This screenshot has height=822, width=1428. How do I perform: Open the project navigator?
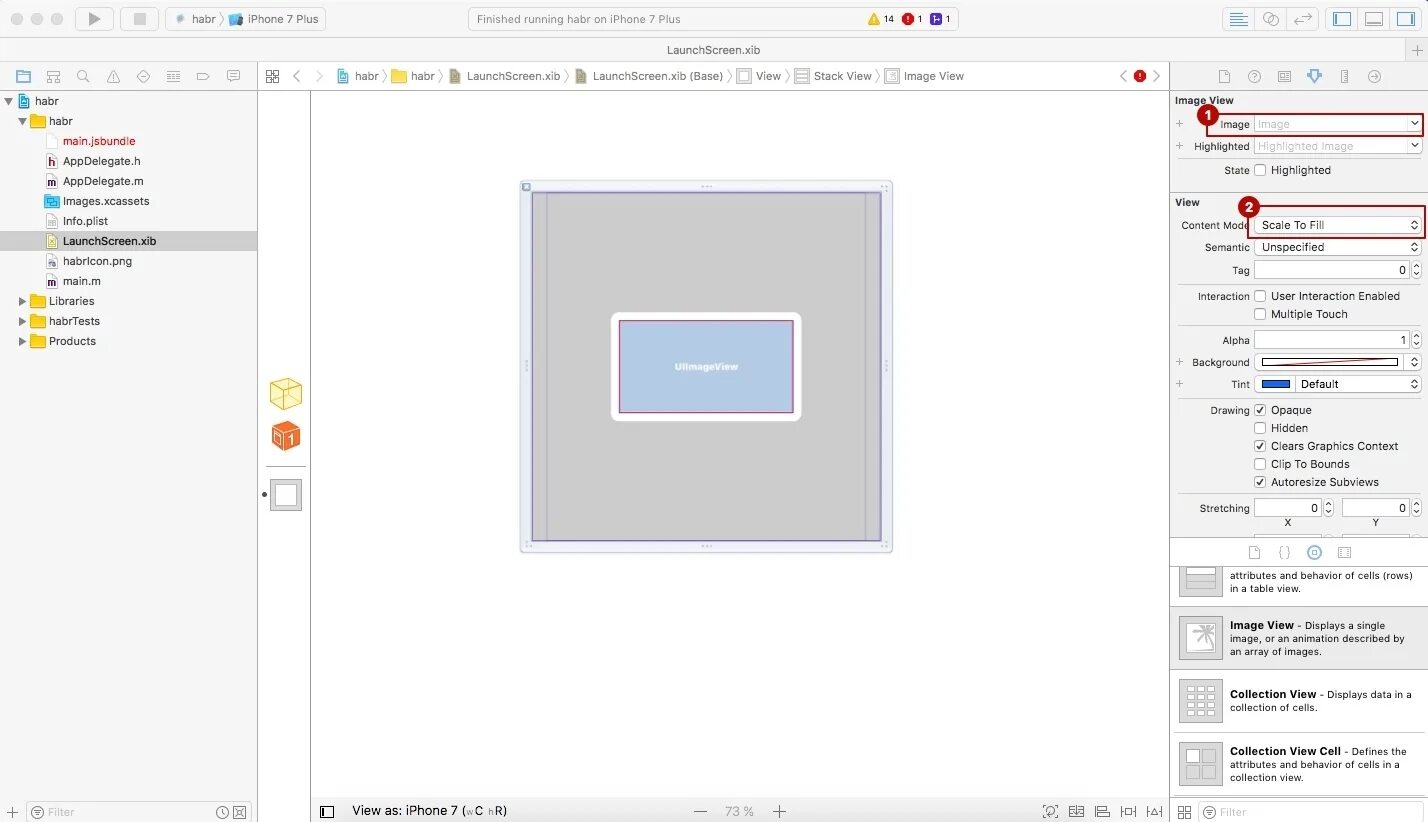[23, 76]
